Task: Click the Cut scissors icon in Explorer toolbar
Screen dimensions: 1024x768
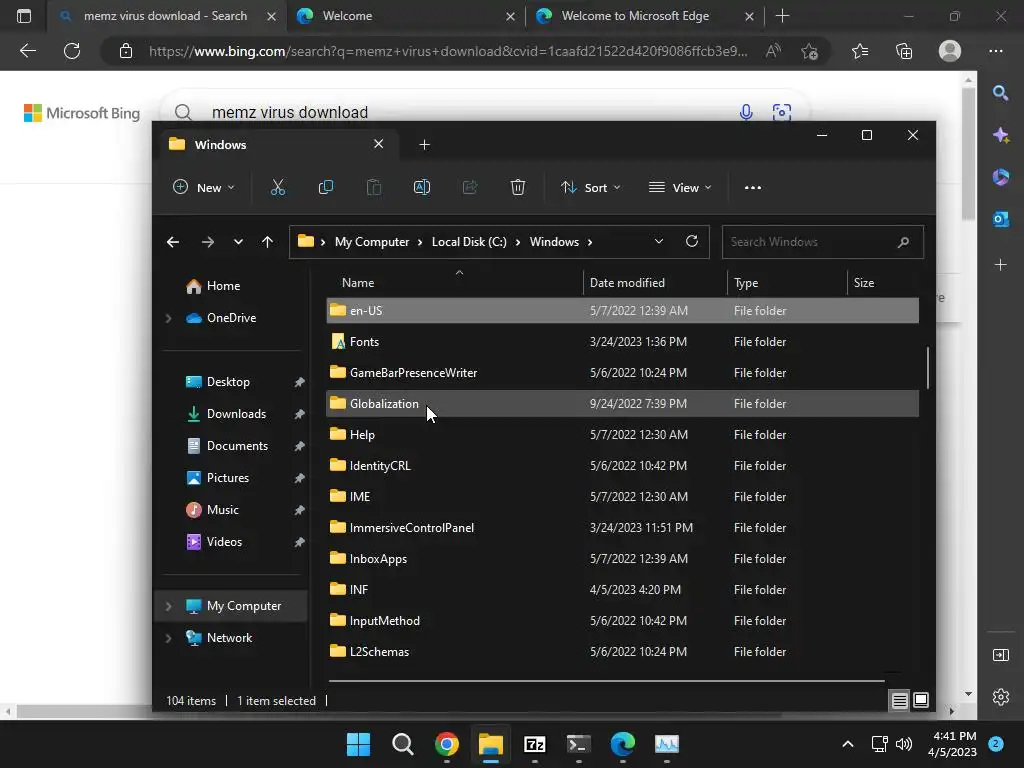Action: (278, 187)
